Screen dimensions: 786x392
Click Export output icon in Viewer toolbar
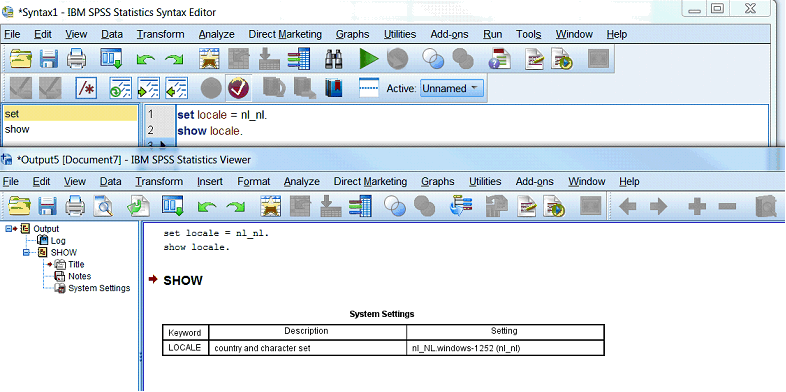pyautogui.click(x=139, y=206)
